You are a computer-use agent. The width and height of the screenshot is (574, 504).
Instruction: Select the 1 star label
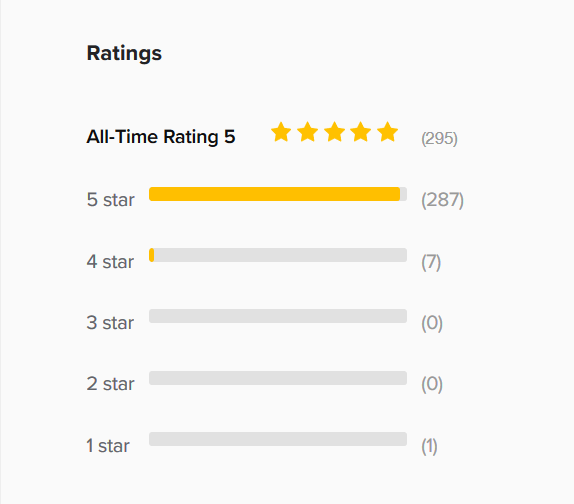(x=108, y=446)
